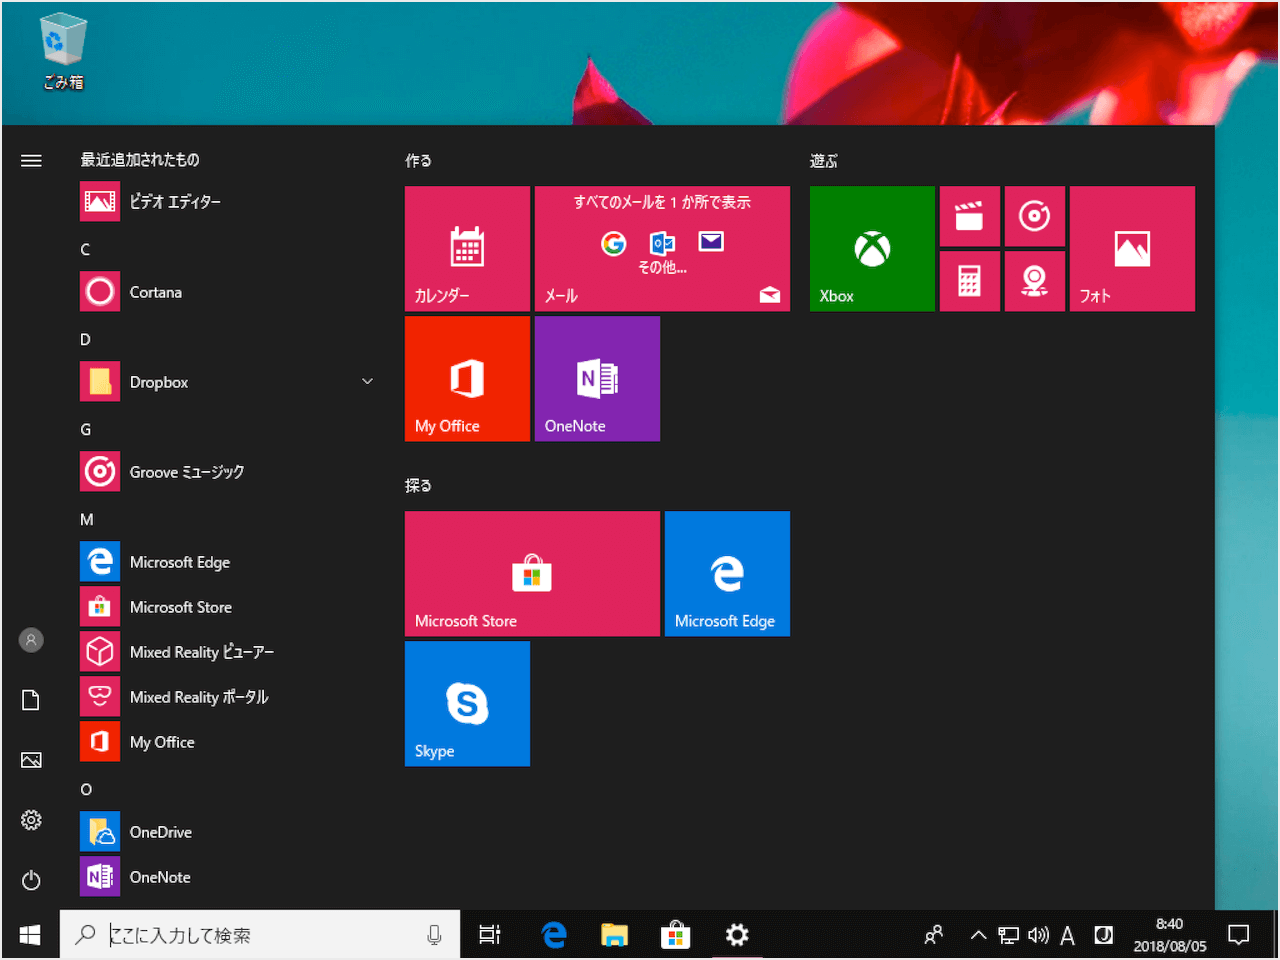Screen dimensions: 1280x960
Task: Open Task View on the taskbar
Action: (489, 935)
